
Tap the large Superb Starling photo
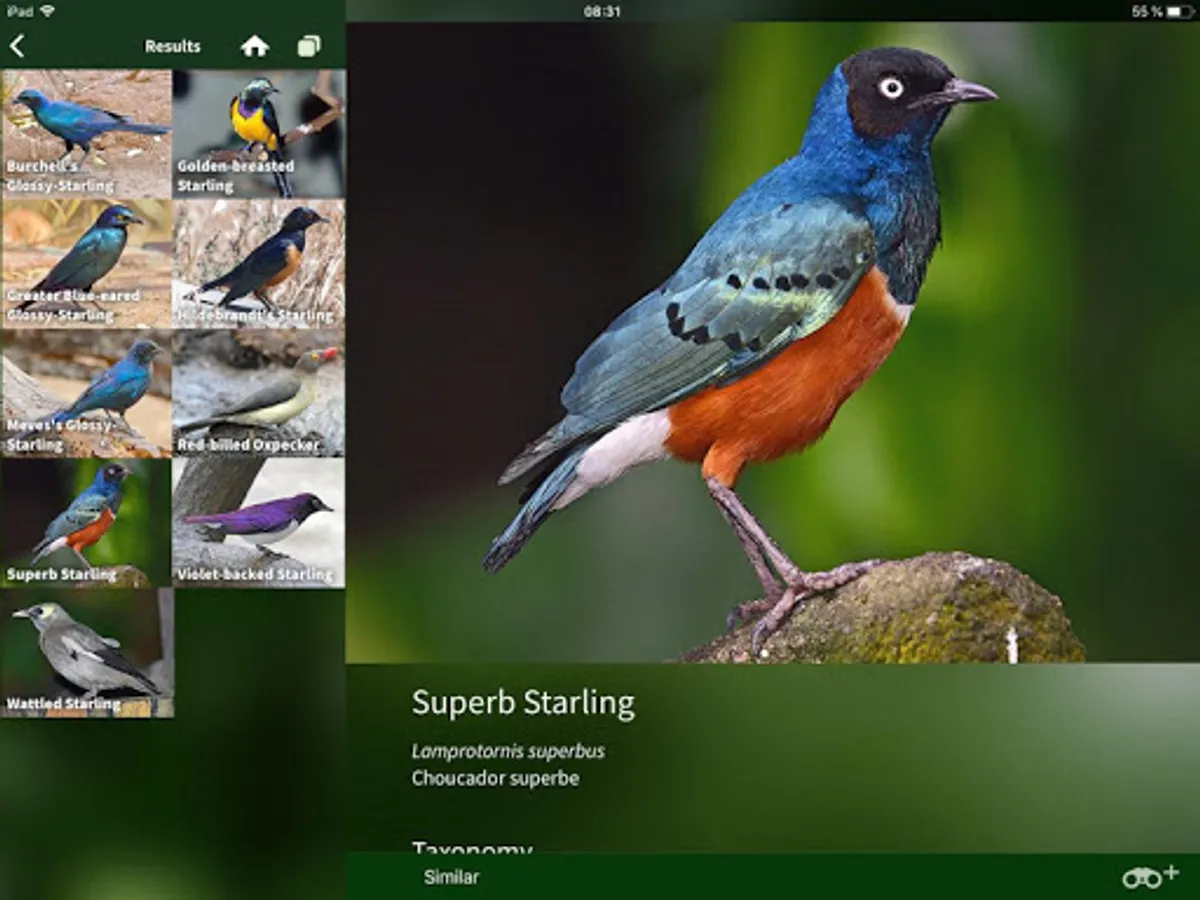click(x=773, y=342)
